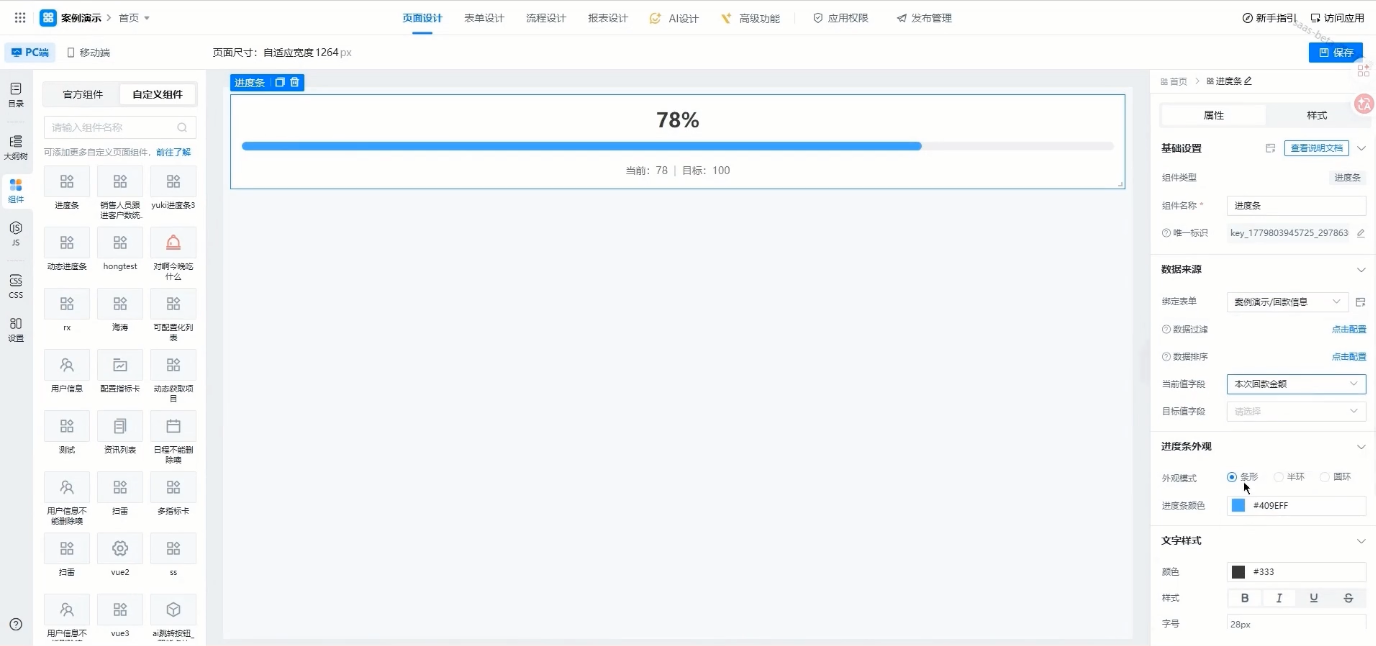Open the 当前值字段 dropdown
Image resolution: width=1376 pixels, height=646 pixels.
tap(1296, 384)
